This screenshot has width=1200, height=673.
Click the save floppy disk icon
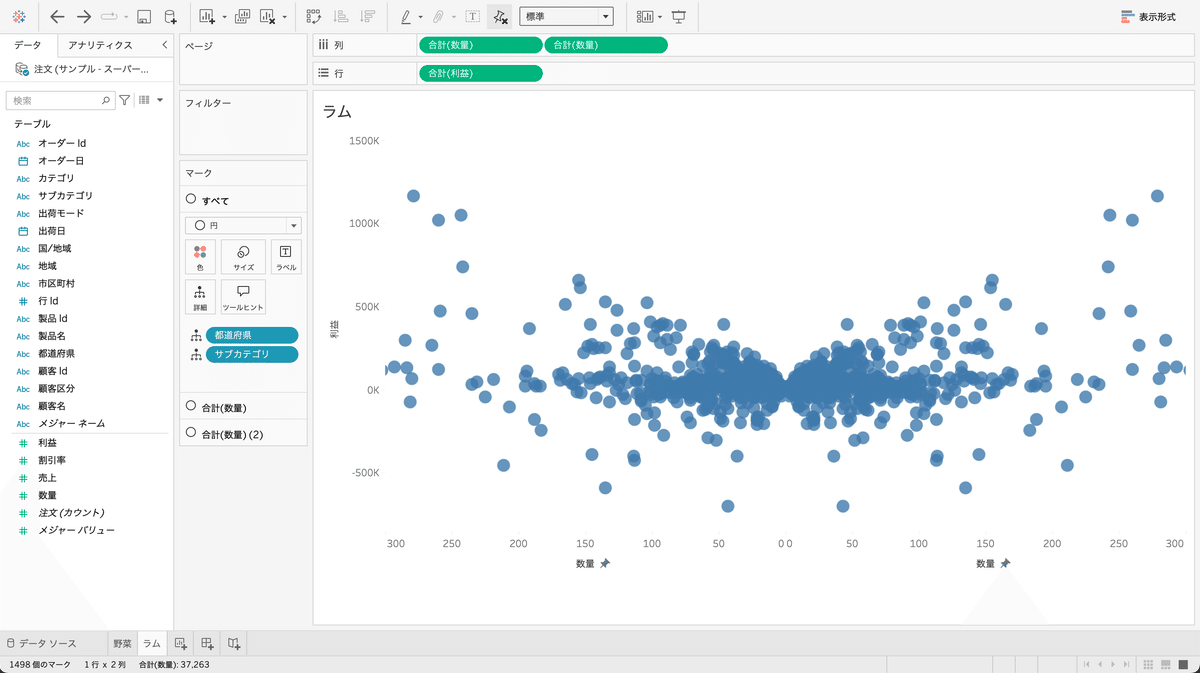(143, 17)
